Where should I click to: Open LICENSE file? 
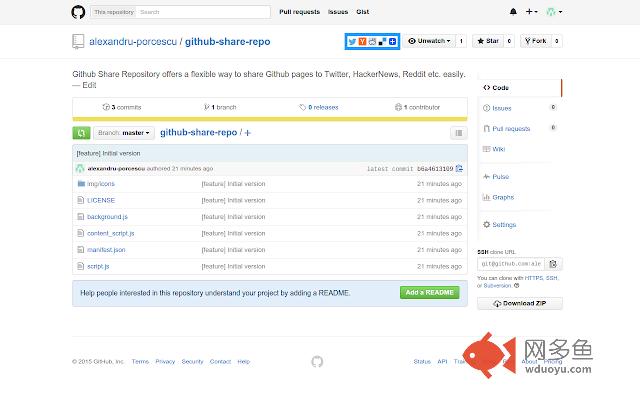pyautogui.click(x=101, y=200)
